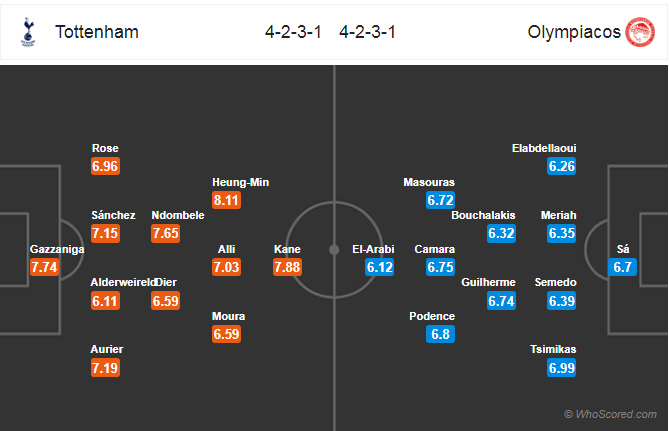Image resolution: width=669 pixels, height=431 pixels.
Task: Click Sá's 6.7 rating badge
Action: click(x=622, y=267)
